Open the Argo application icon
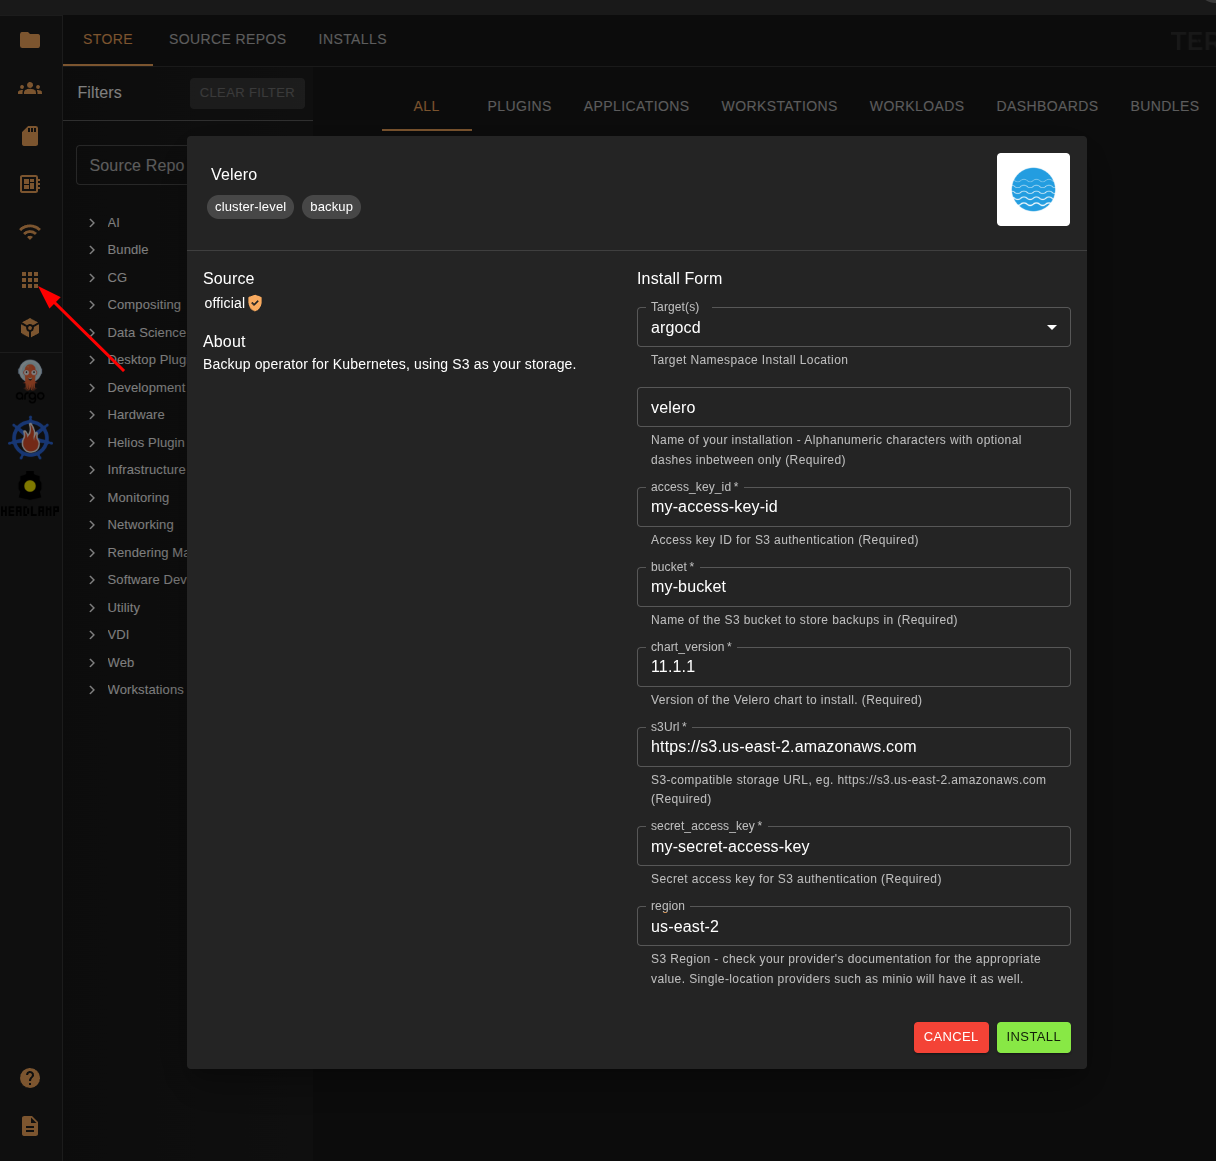The image size is (1216, 1161). (30, 380)
